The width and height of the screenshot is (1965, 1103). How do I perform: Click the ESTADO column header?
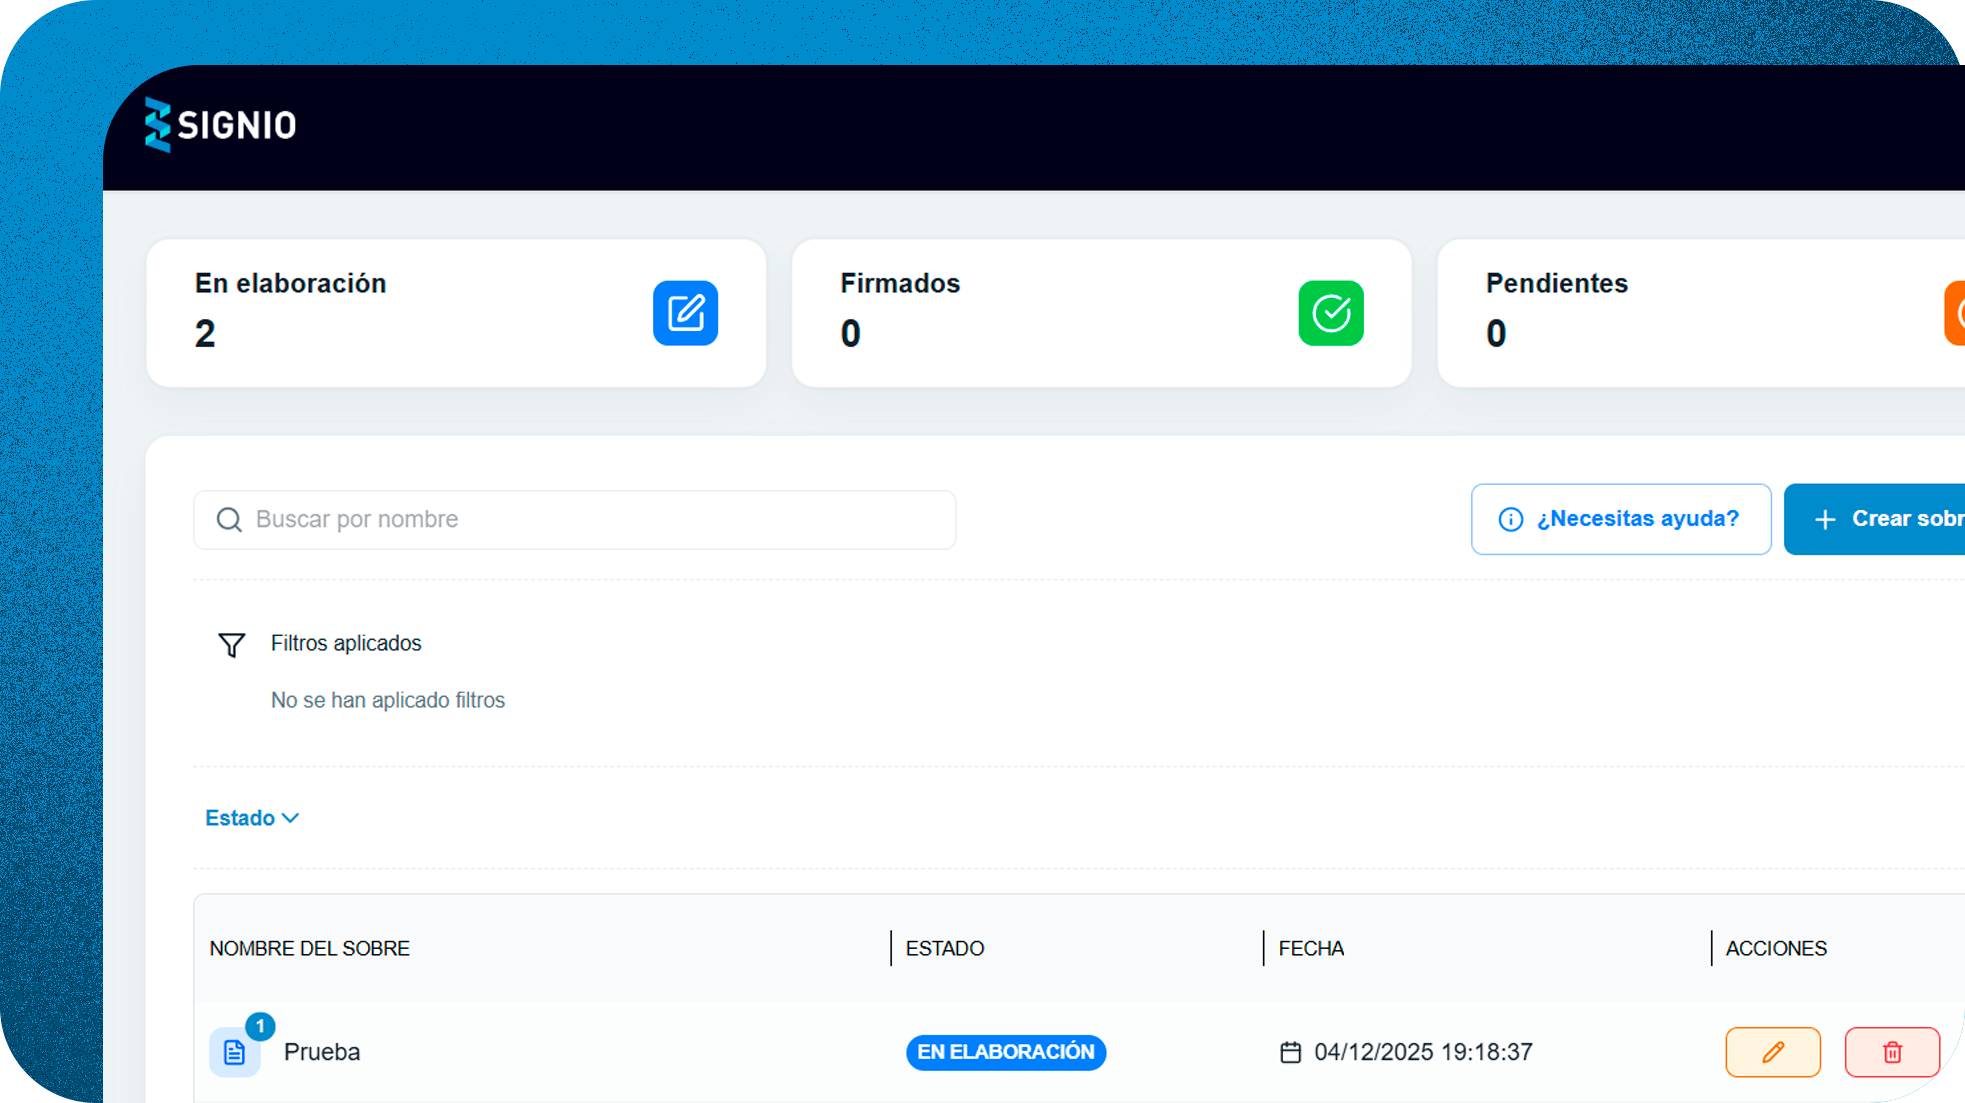(944, 948)
